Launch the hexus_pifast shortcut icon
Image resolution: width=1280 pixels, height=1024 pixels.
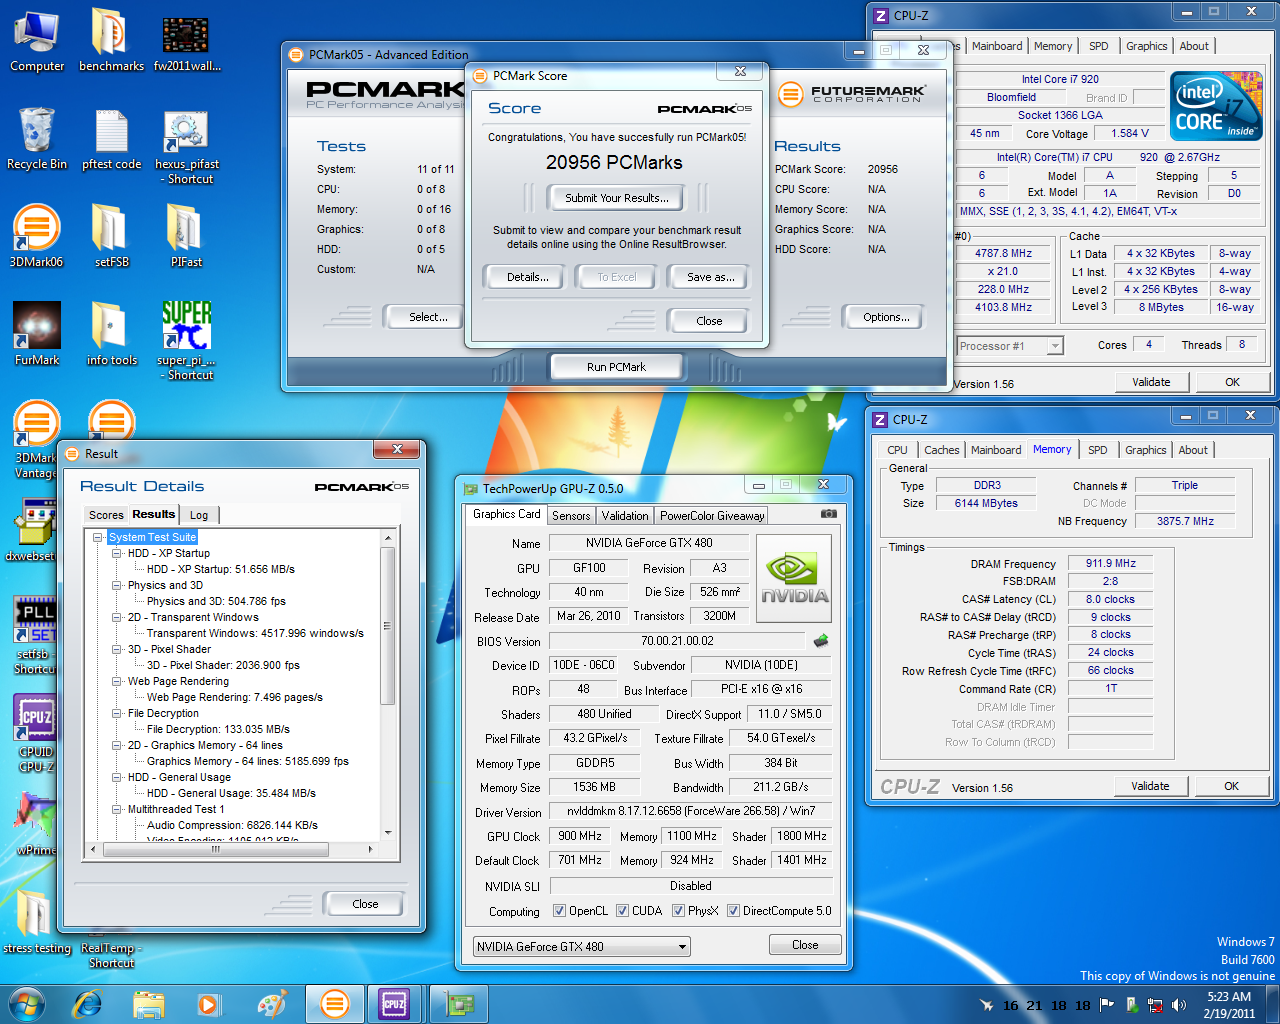pyautogui.click(x=187, y=146)
